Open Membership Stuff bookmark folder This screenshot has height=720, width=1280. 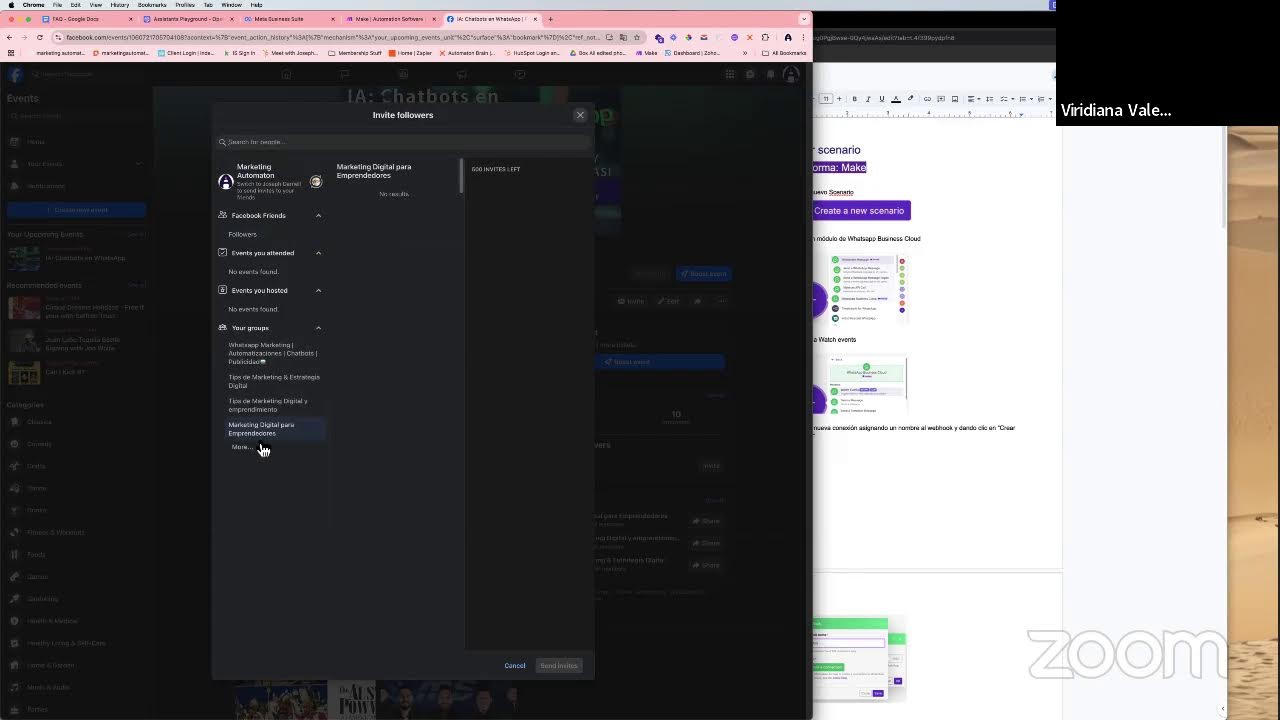[x=356, y=53]
